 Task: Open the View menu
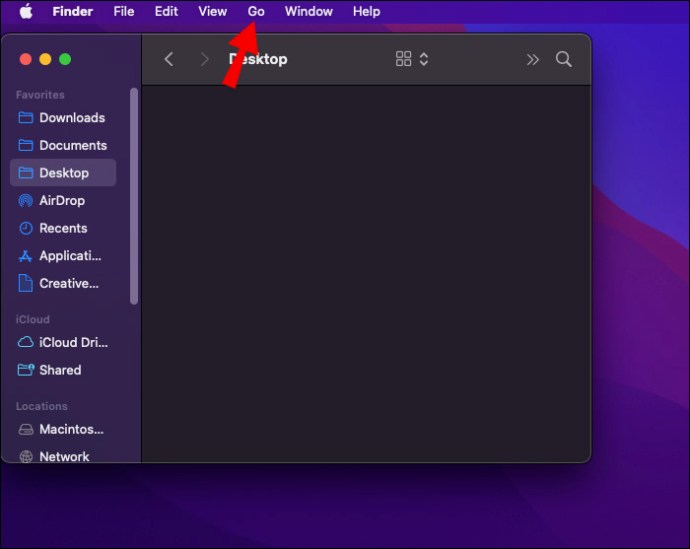tap(213, 11)
